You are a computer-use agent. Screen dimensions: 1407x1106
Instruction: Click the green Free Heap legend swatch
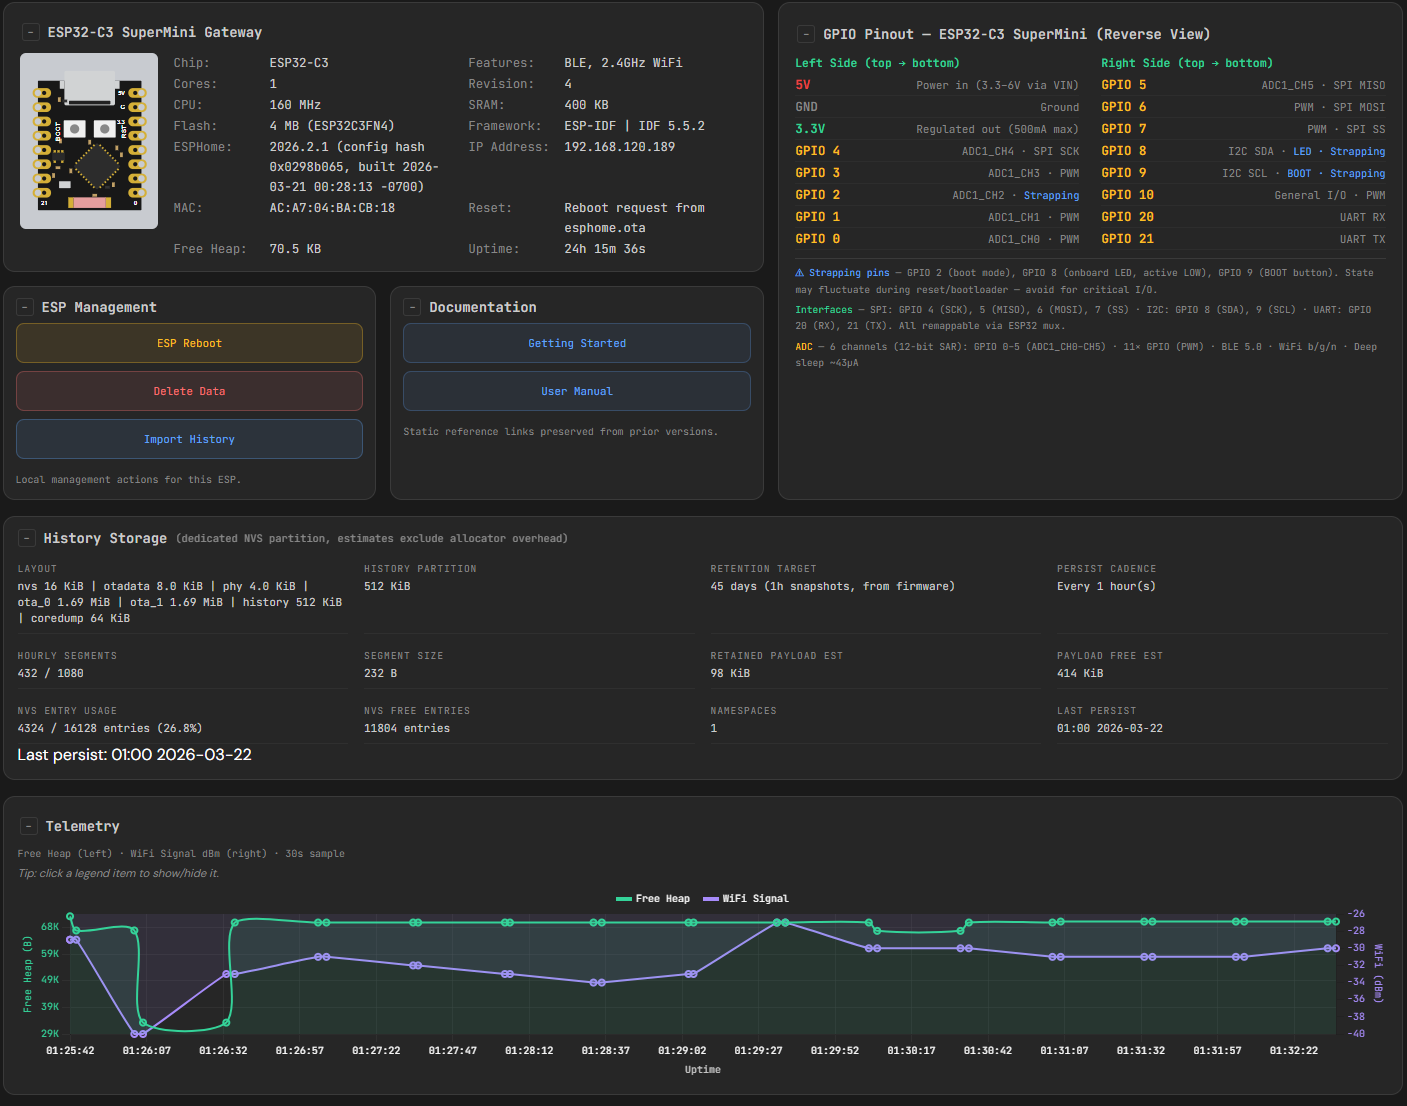(x=624, y=899)
